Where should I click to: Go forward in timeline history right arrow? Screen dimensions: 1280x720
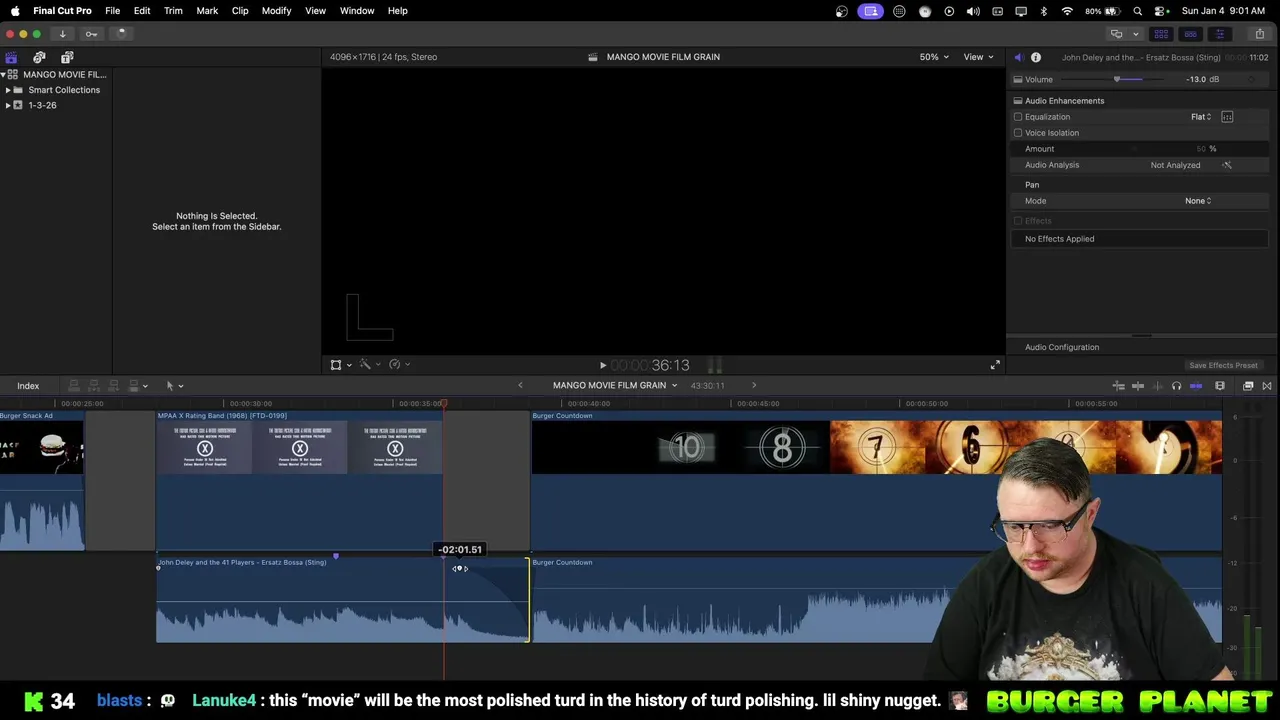[x=754, y=385]
